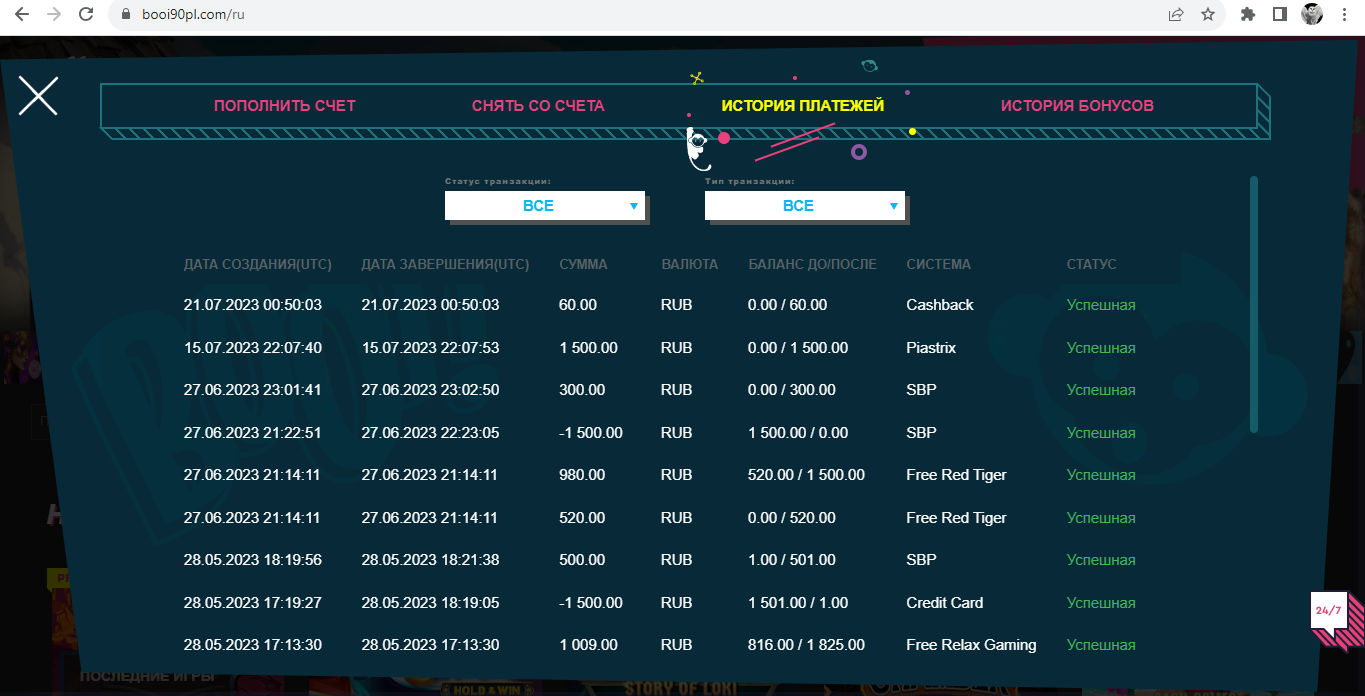
Task: Select Cashback system cell
Action: click(x=940, y=305)
